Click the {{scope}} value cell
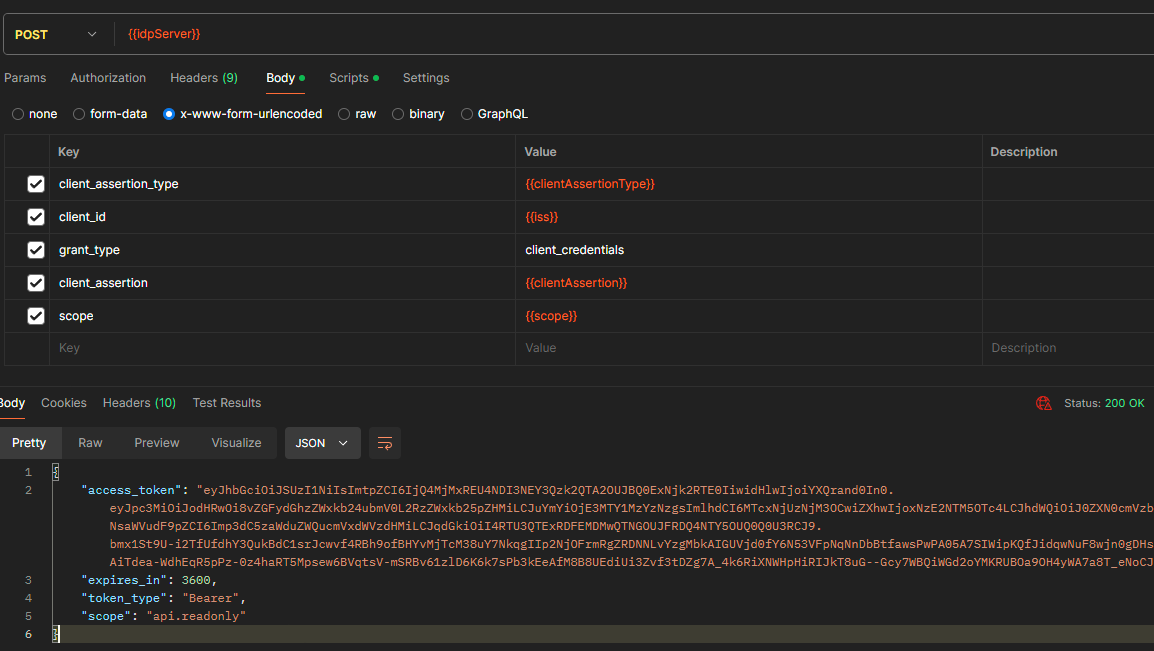1154x651 pixels. tap(748, 316)
